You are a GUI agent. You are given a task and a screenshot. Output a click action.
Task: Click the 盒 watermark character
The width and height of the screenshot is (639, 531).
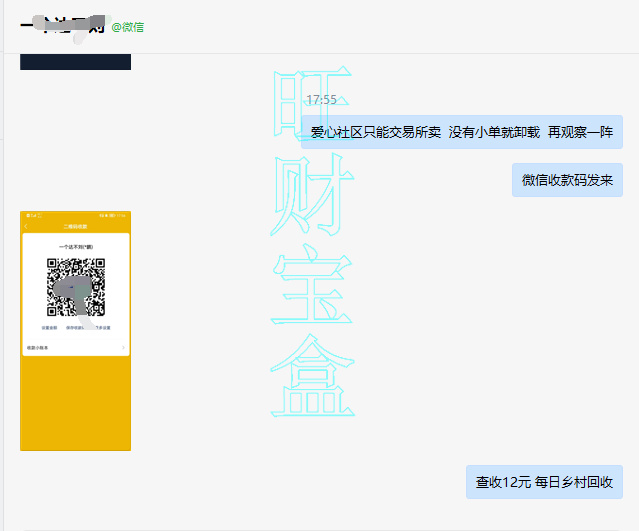(x=311, y=378)
